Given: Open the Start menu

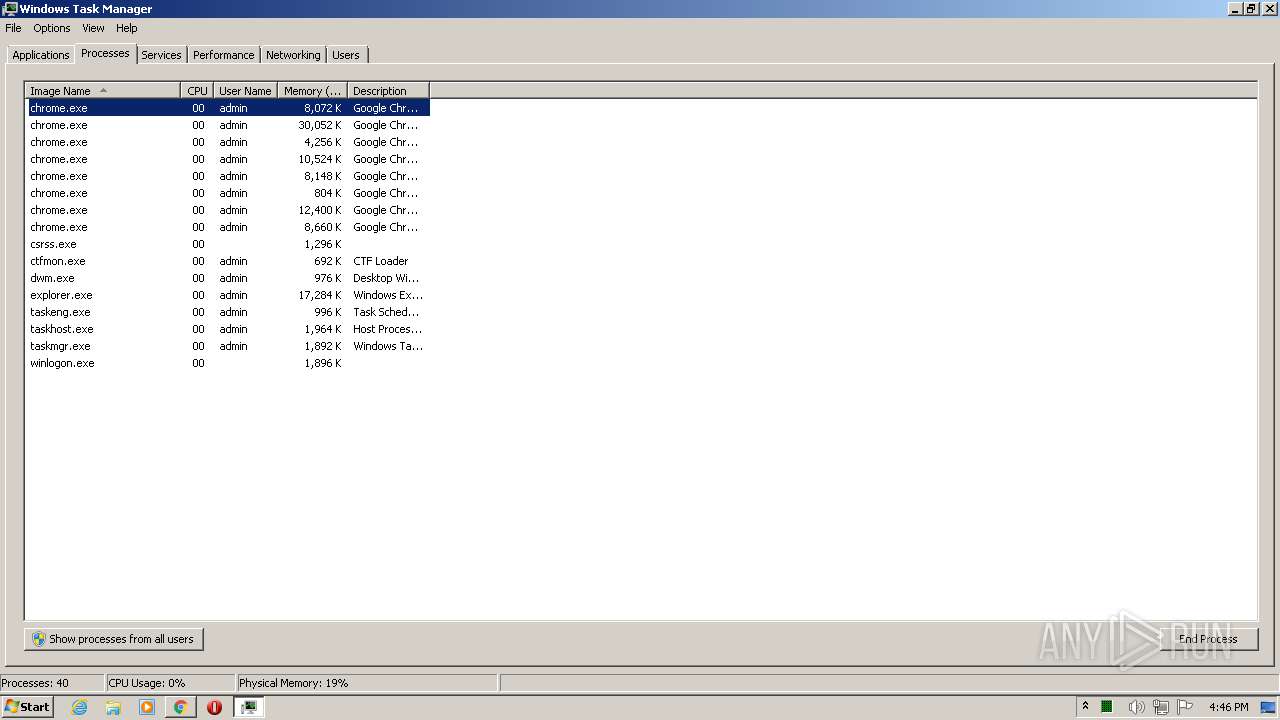Looking at the screenshot, I should [x=27, y=707].
